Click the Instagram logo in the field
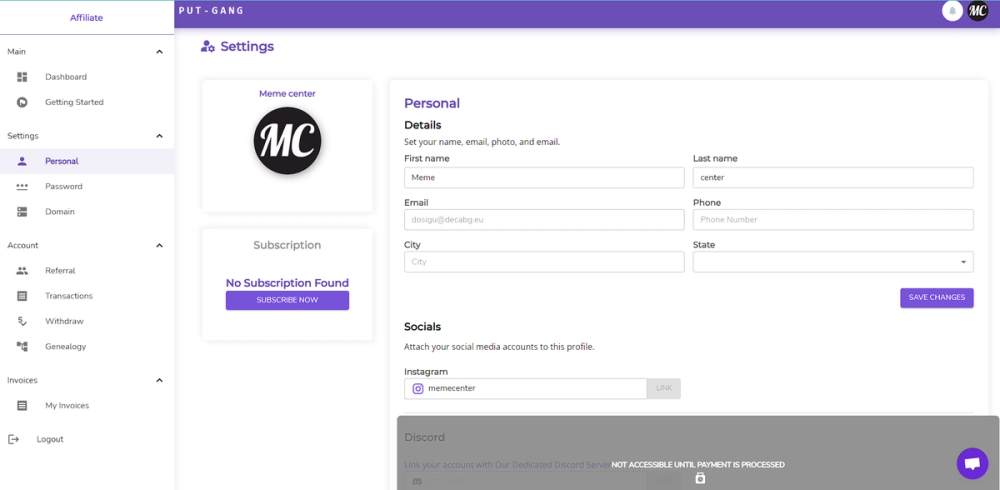Image resolution: width=1000 pixels, height=490 pixels. [x=418, y=389]
